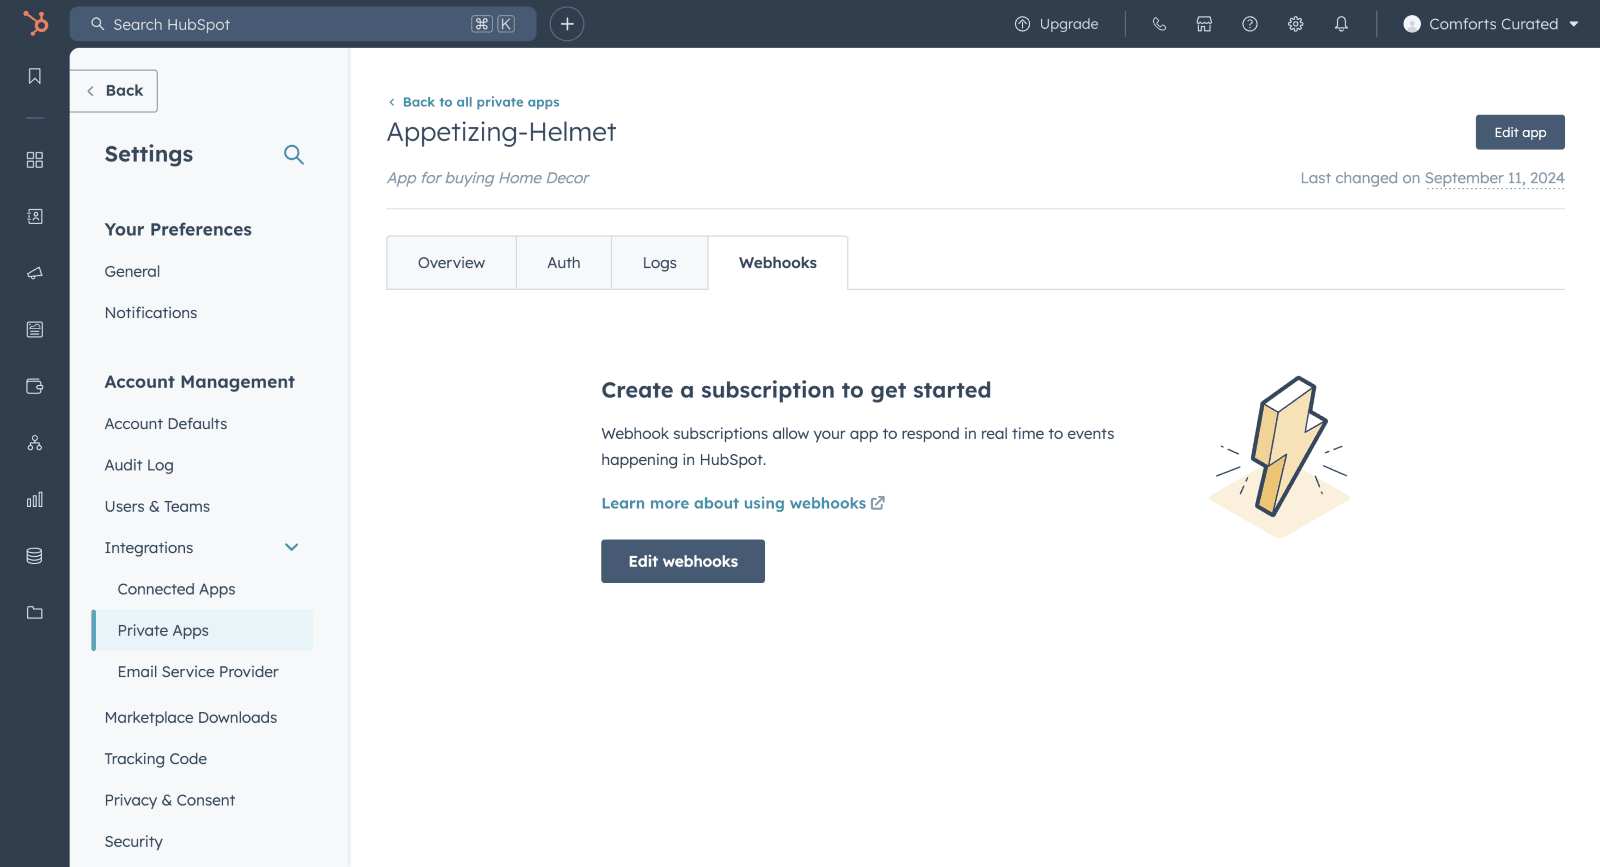Click the lightning bolt illustration

[x=1280, y=457]
